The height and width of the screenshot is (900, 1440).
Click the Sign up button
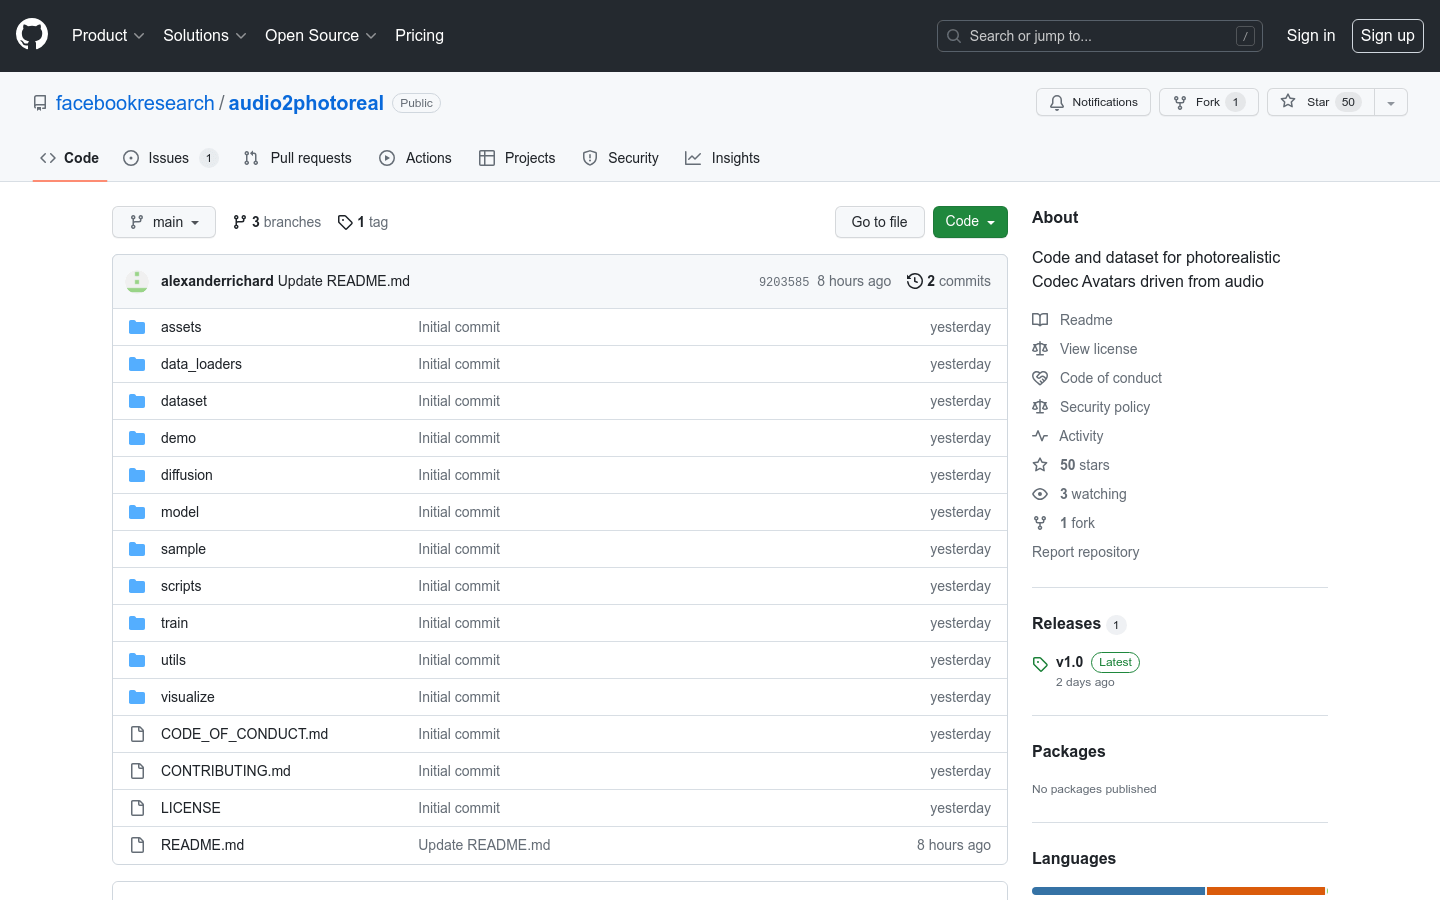[x=1388, y=35]
